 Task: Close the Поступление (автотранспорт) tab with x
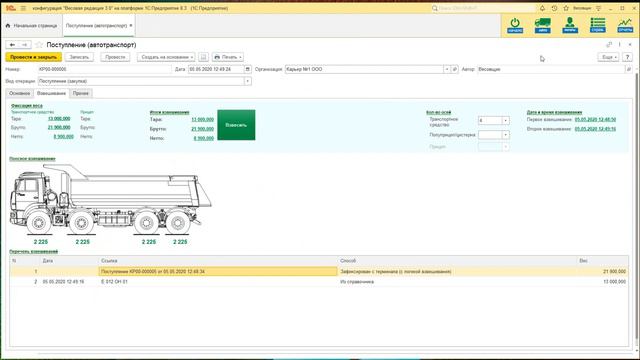tap(131, 25)
